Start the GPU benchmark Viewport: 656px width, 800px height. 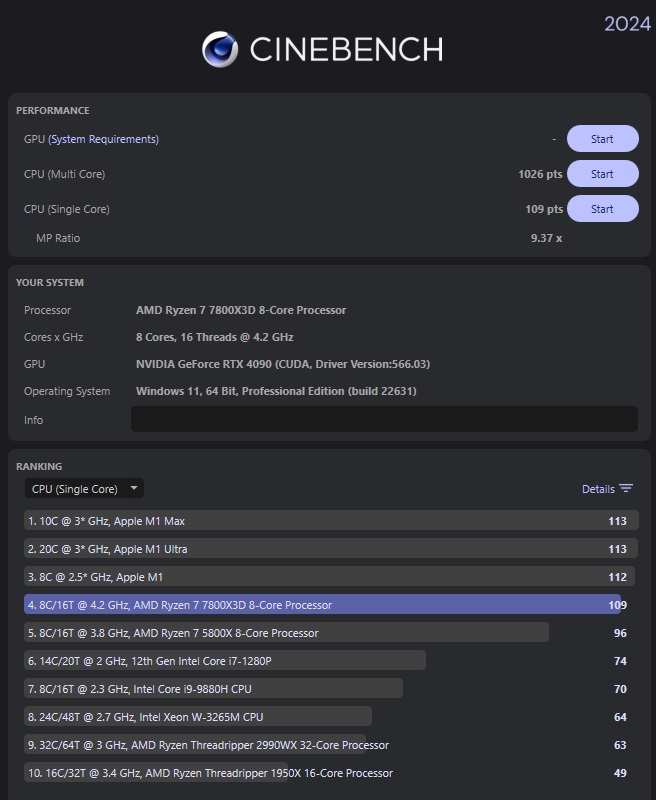pos(602,139)
